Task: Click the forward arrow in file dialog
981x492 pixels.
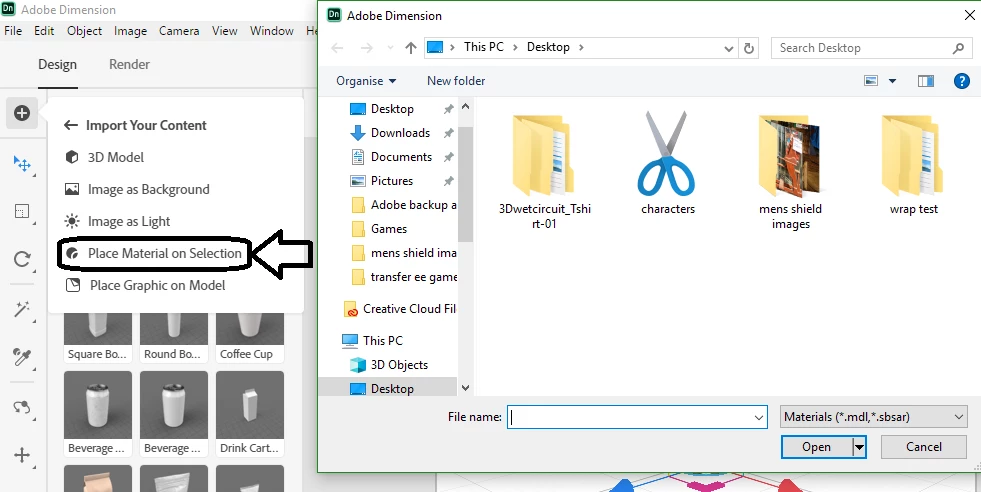Action: [367, 48]
